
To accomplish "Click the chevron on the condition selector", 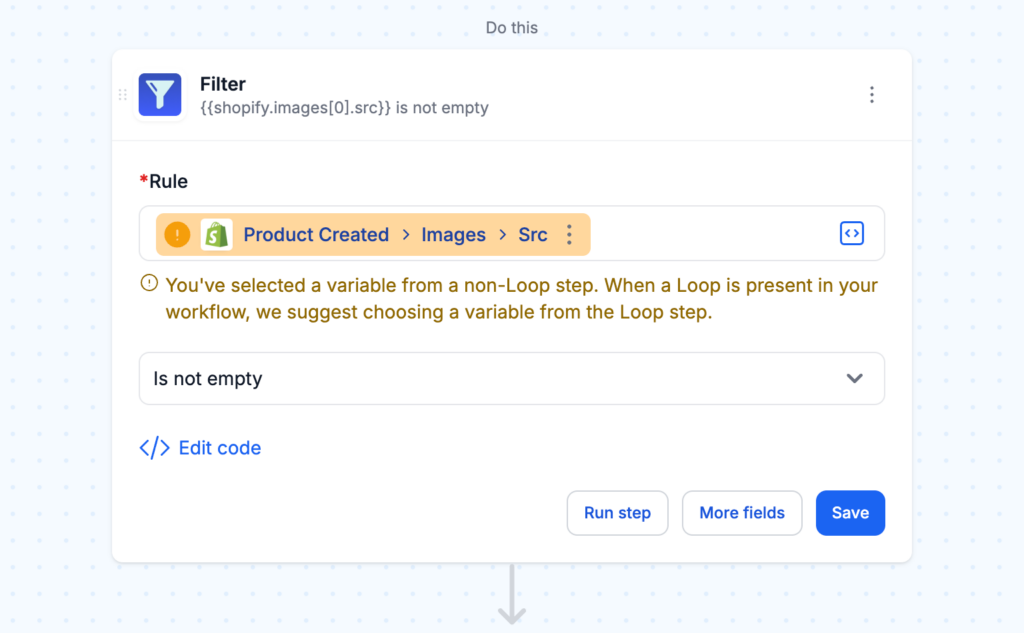I will pyautogui.click(x=855, y=378).
